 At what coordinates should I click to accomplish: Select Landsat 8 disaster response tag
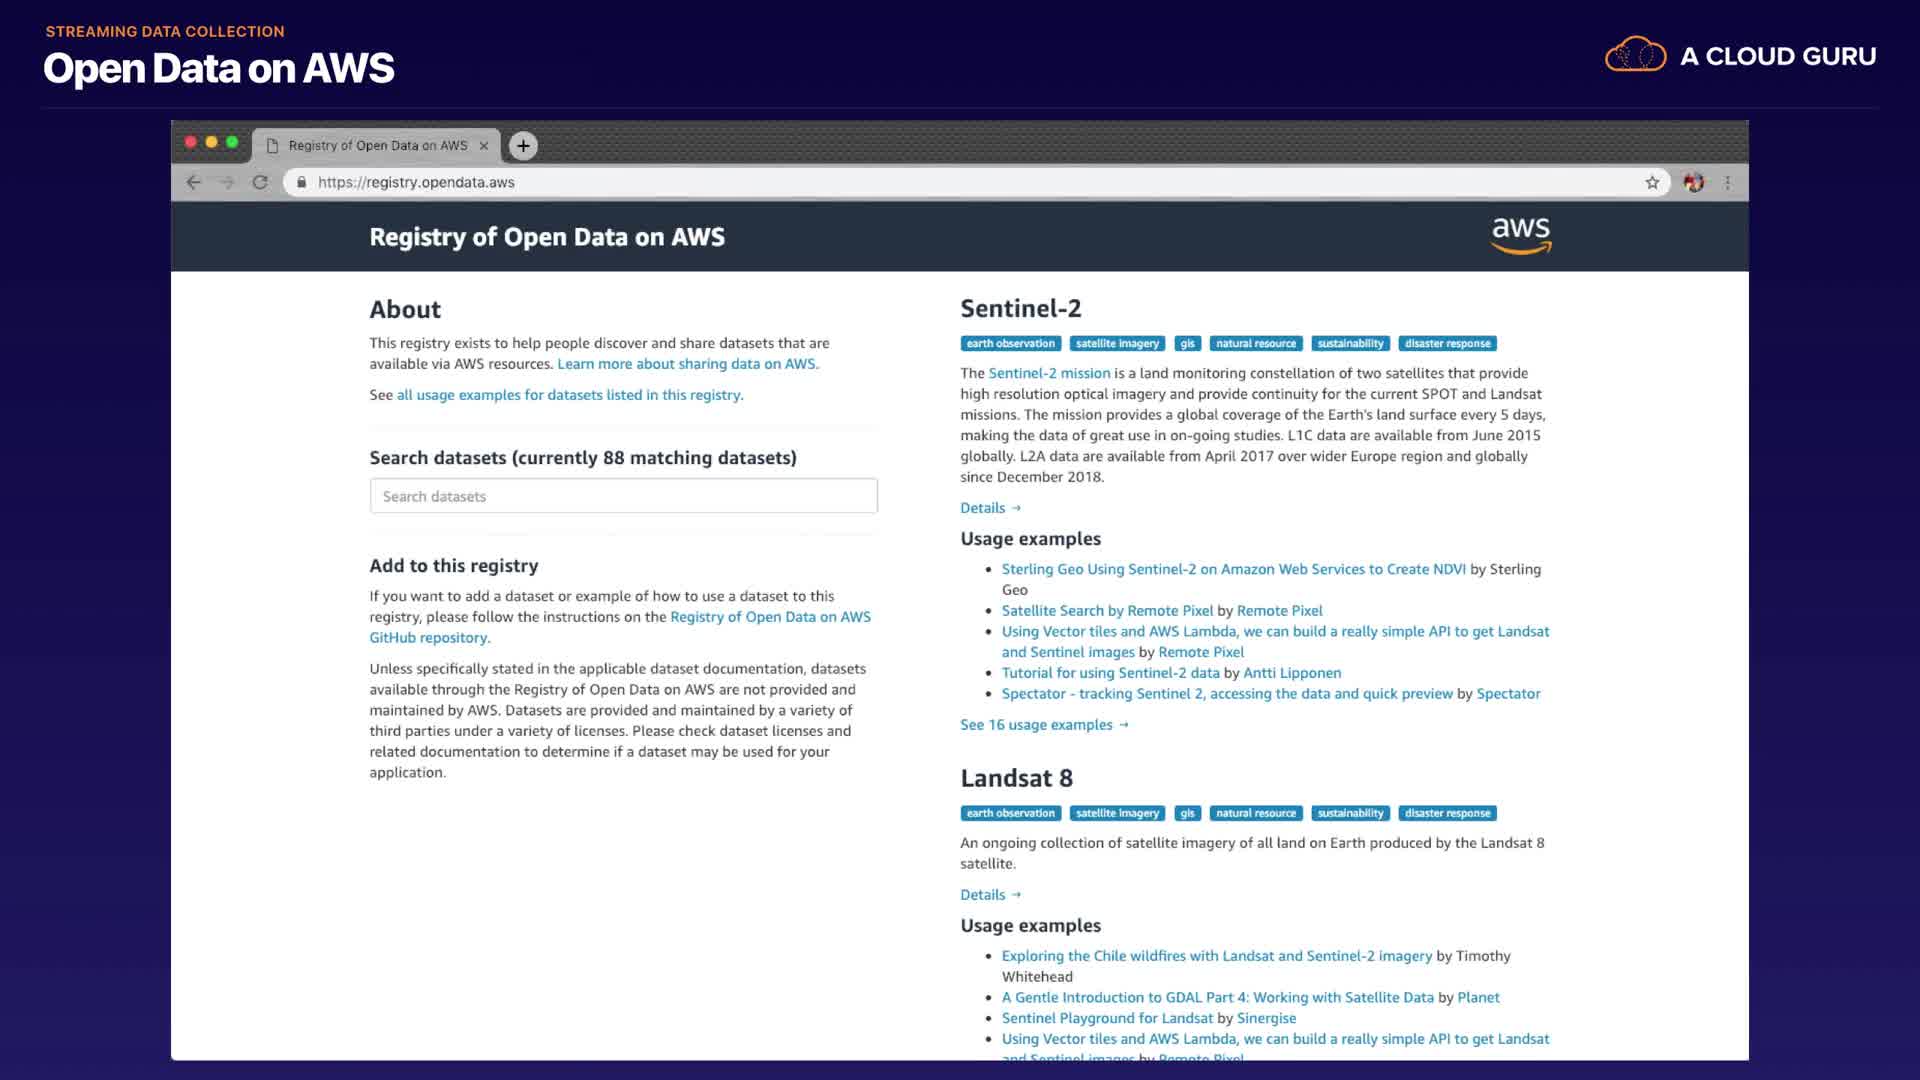click(x=1447, y=814)
